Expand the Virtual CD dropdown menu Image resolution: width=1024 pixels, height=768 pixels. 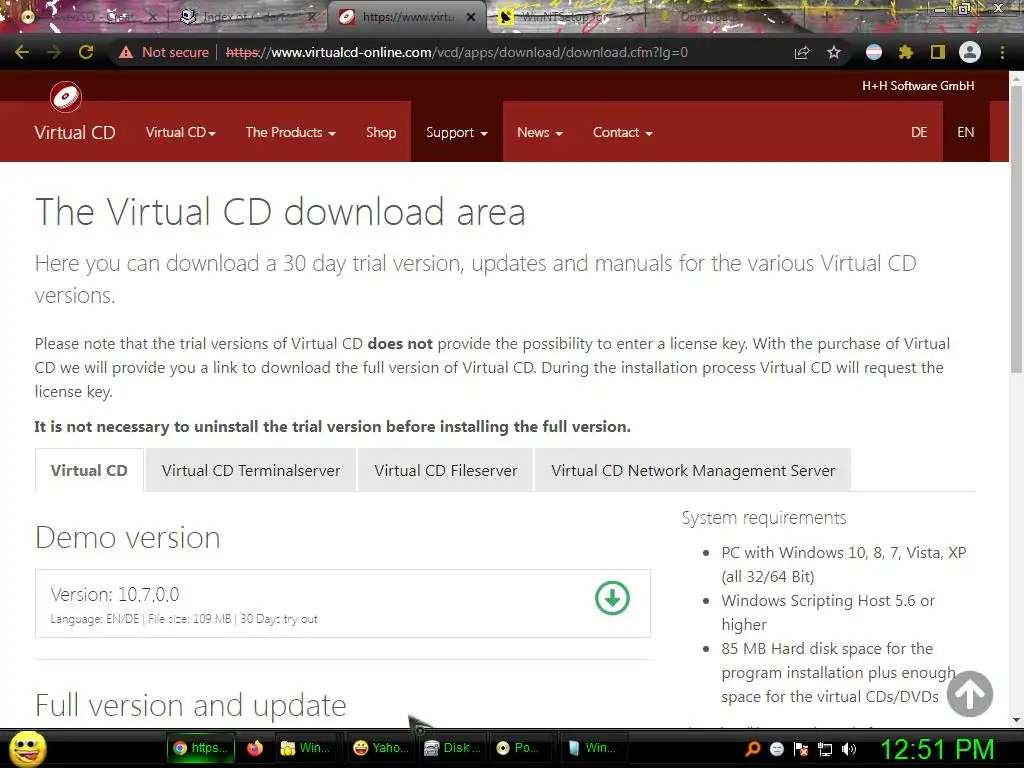(180, 133)
